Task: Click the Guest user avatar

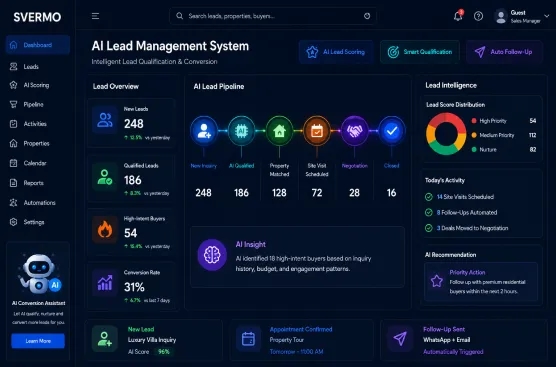Action: point(501,16)
